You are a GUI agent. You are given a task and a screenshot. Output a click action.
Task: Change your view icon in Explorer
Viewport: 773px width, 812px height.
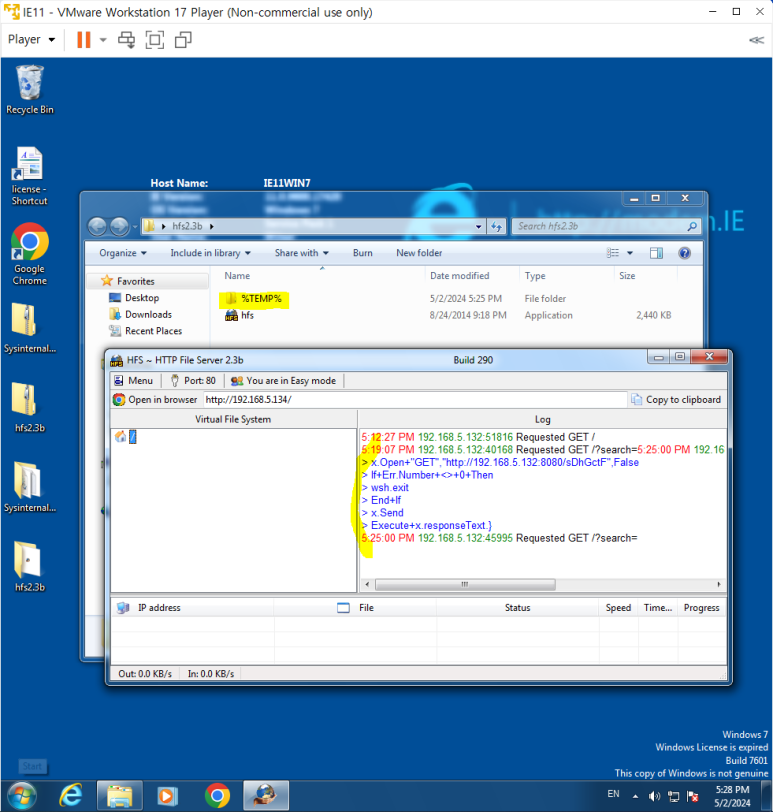[x=613, y=253]
